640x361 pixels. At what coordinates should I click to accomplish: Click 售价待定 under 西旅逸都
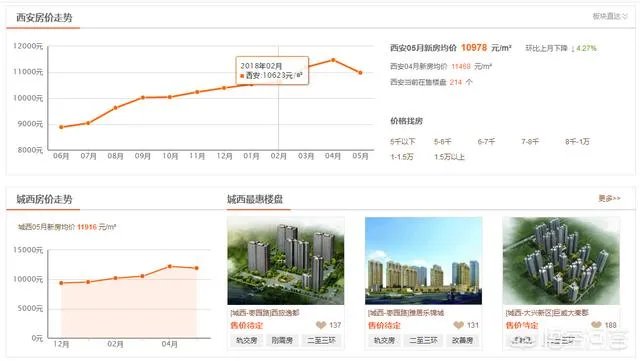click(247, 325)
